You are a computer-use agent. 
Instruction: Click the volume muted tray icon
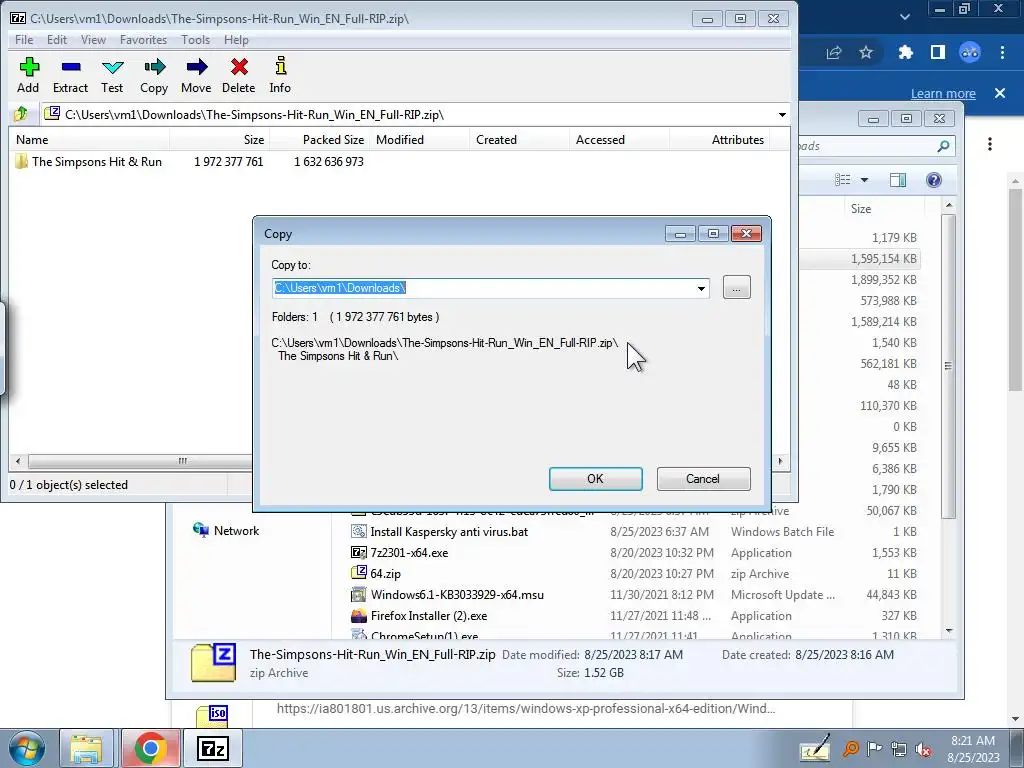pos(923,749)
